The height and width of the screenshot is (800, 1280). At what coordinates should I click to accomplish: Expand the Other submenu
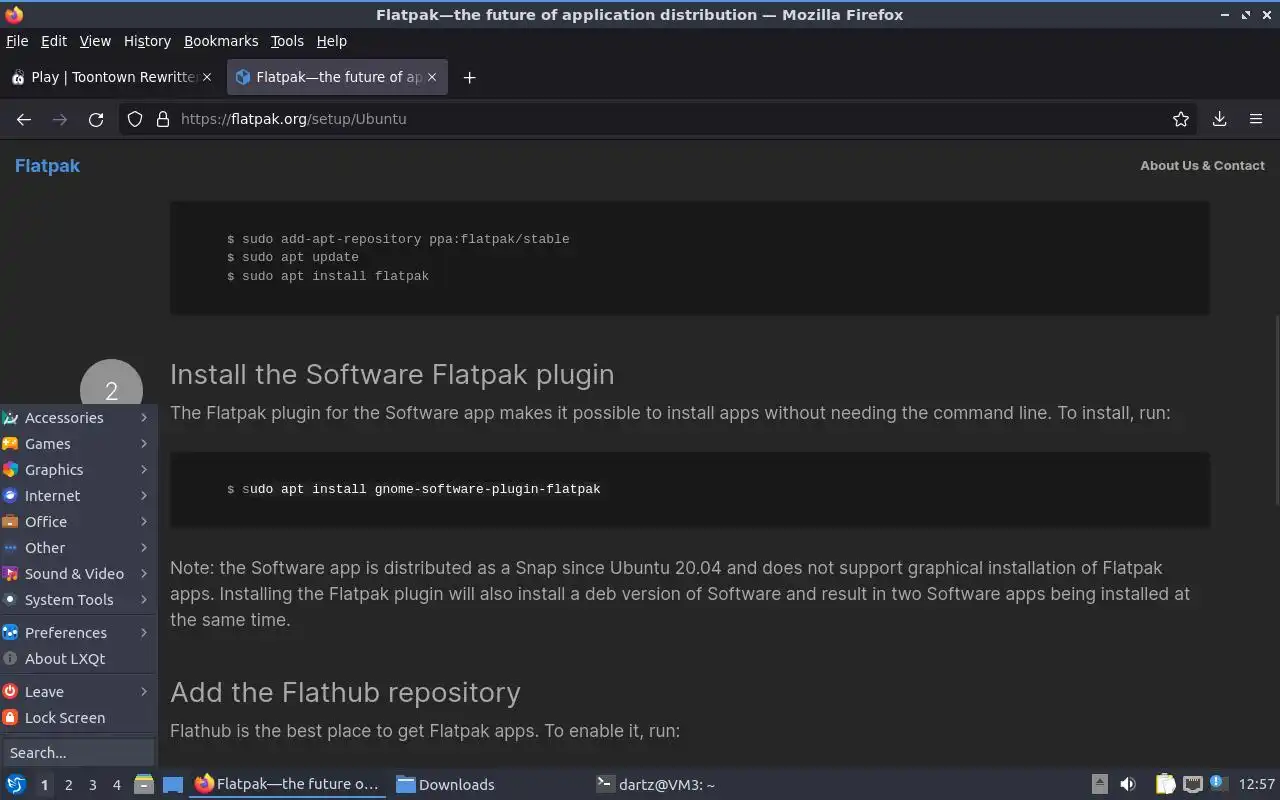[78, 548]
